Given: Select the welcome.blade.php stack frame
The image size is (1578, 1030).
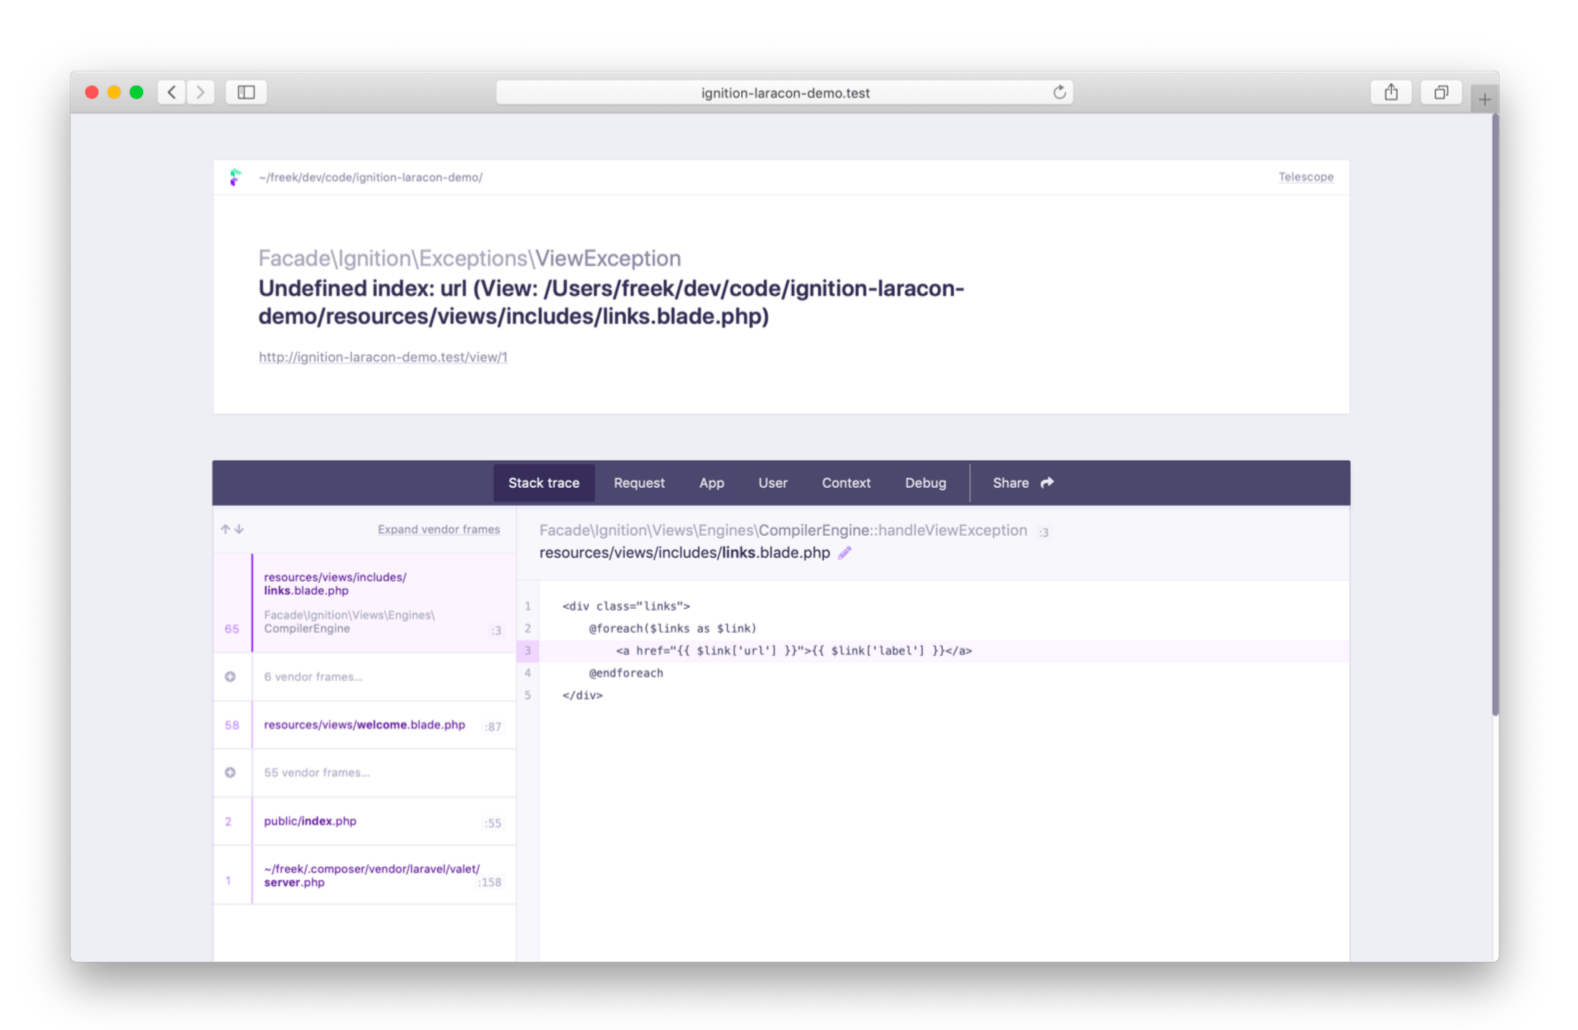Looking at the screenshot, I should (364, 725).
